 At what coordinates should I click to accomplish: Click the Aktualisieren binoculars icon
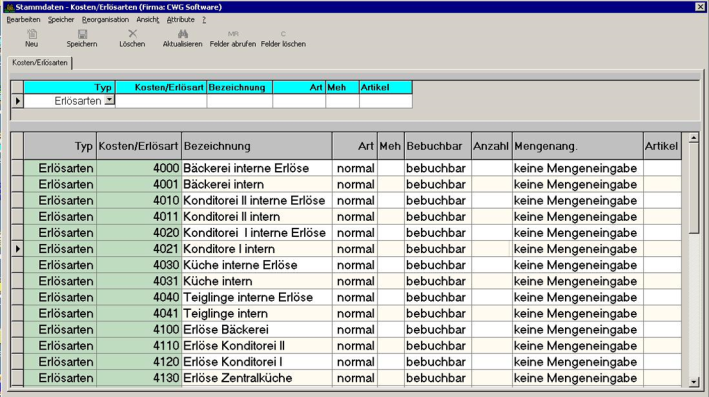point(183,34)
